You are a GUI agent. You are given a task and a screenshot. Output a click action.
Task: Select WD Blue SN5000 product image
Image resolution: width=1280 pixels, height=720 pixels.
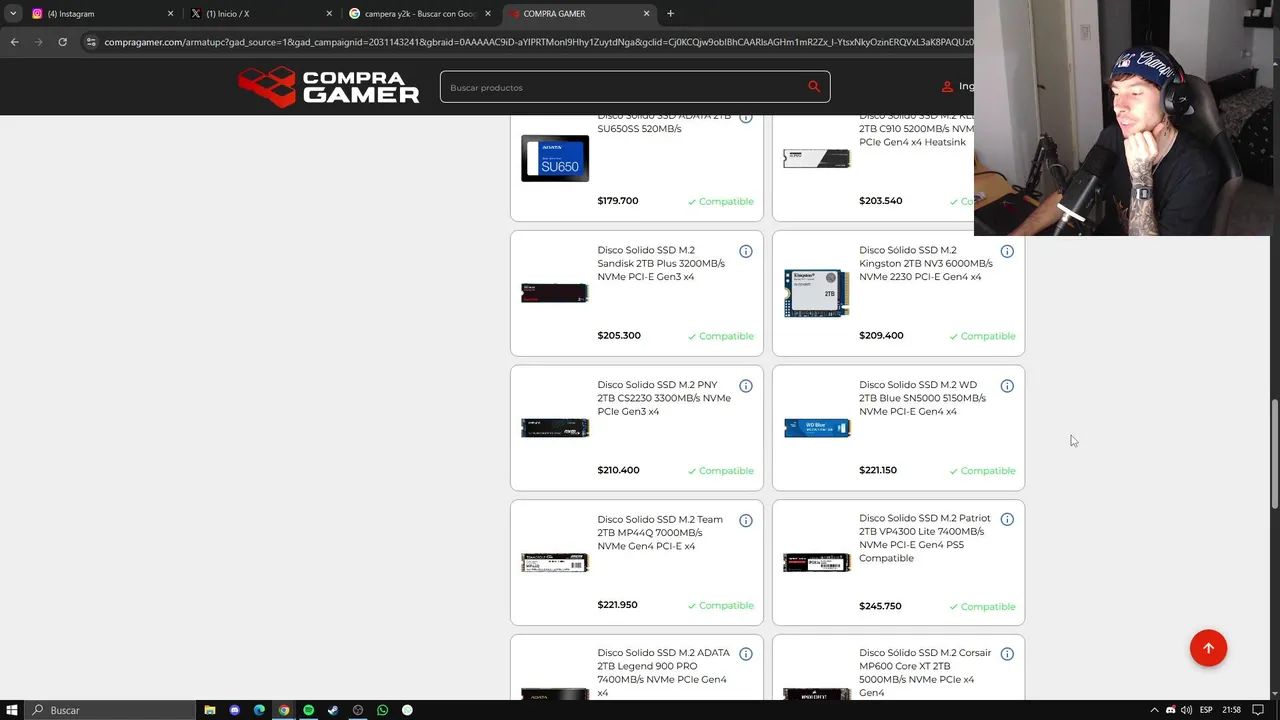(x=817, y=428)
